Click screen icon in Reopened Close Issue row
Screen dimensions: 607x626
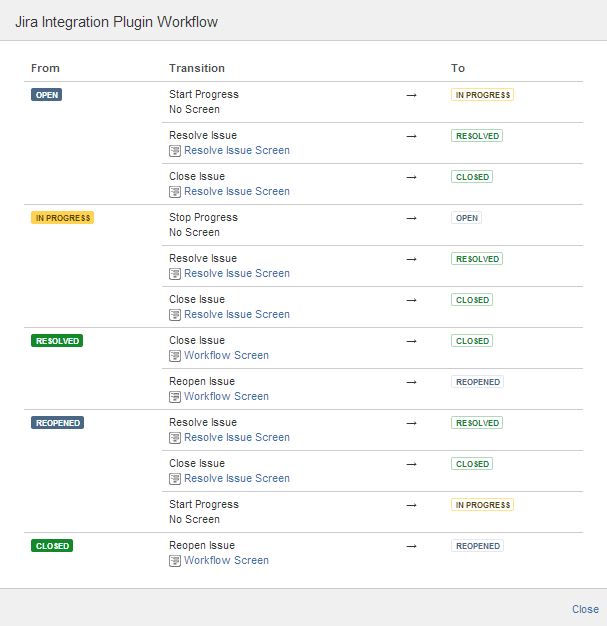[x=175, y=479]
